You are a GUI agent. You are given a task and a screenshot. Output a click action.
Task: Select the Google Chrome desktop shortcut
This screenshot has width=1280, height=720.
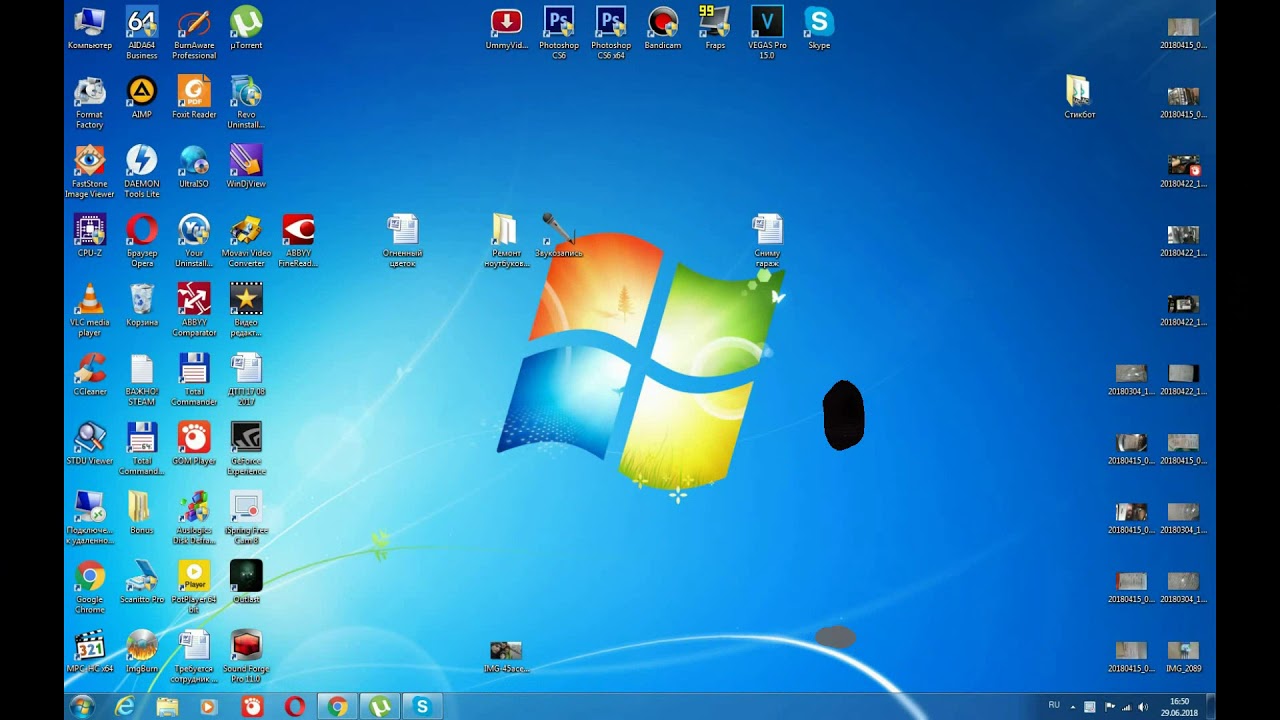click(x=90, y=587)
